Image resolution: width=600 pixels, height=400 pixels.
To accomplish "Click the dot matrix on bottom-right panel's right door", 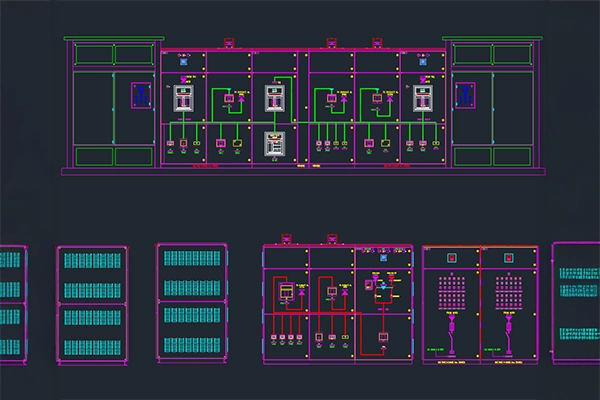I will click(509, 292).
